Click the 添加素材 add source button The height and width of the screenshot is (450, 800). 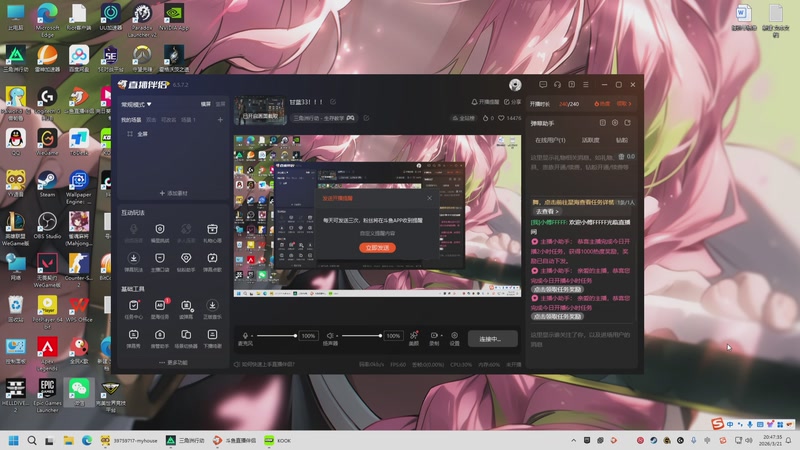point(173,193)
